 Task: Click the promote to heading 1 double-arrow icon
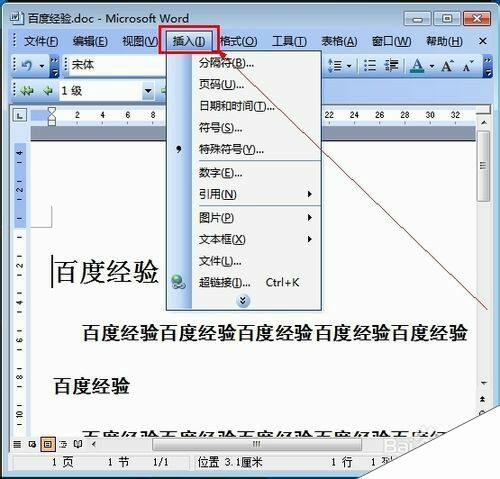pos(27,90)
